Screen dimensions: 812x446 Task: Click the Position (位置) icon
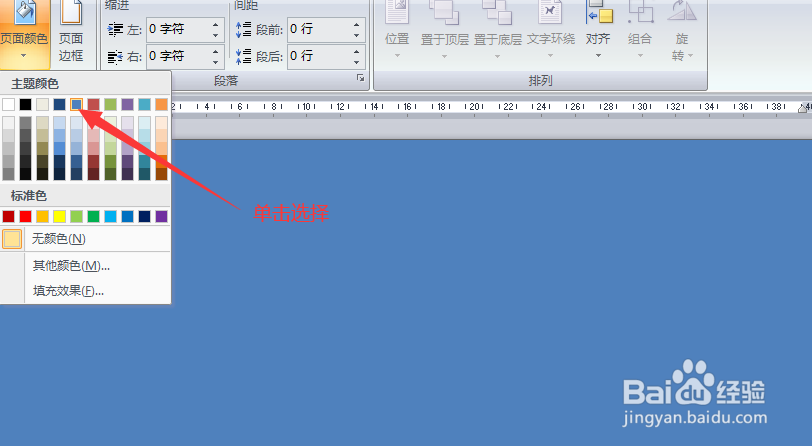click(397, 12)
